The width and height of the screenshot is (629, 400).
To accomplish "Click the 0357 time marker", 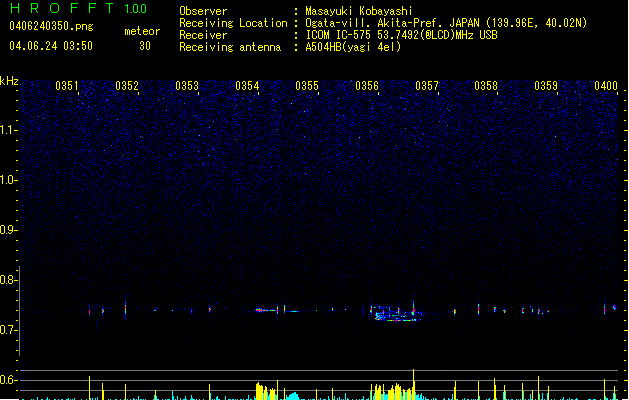I will 427,86.
